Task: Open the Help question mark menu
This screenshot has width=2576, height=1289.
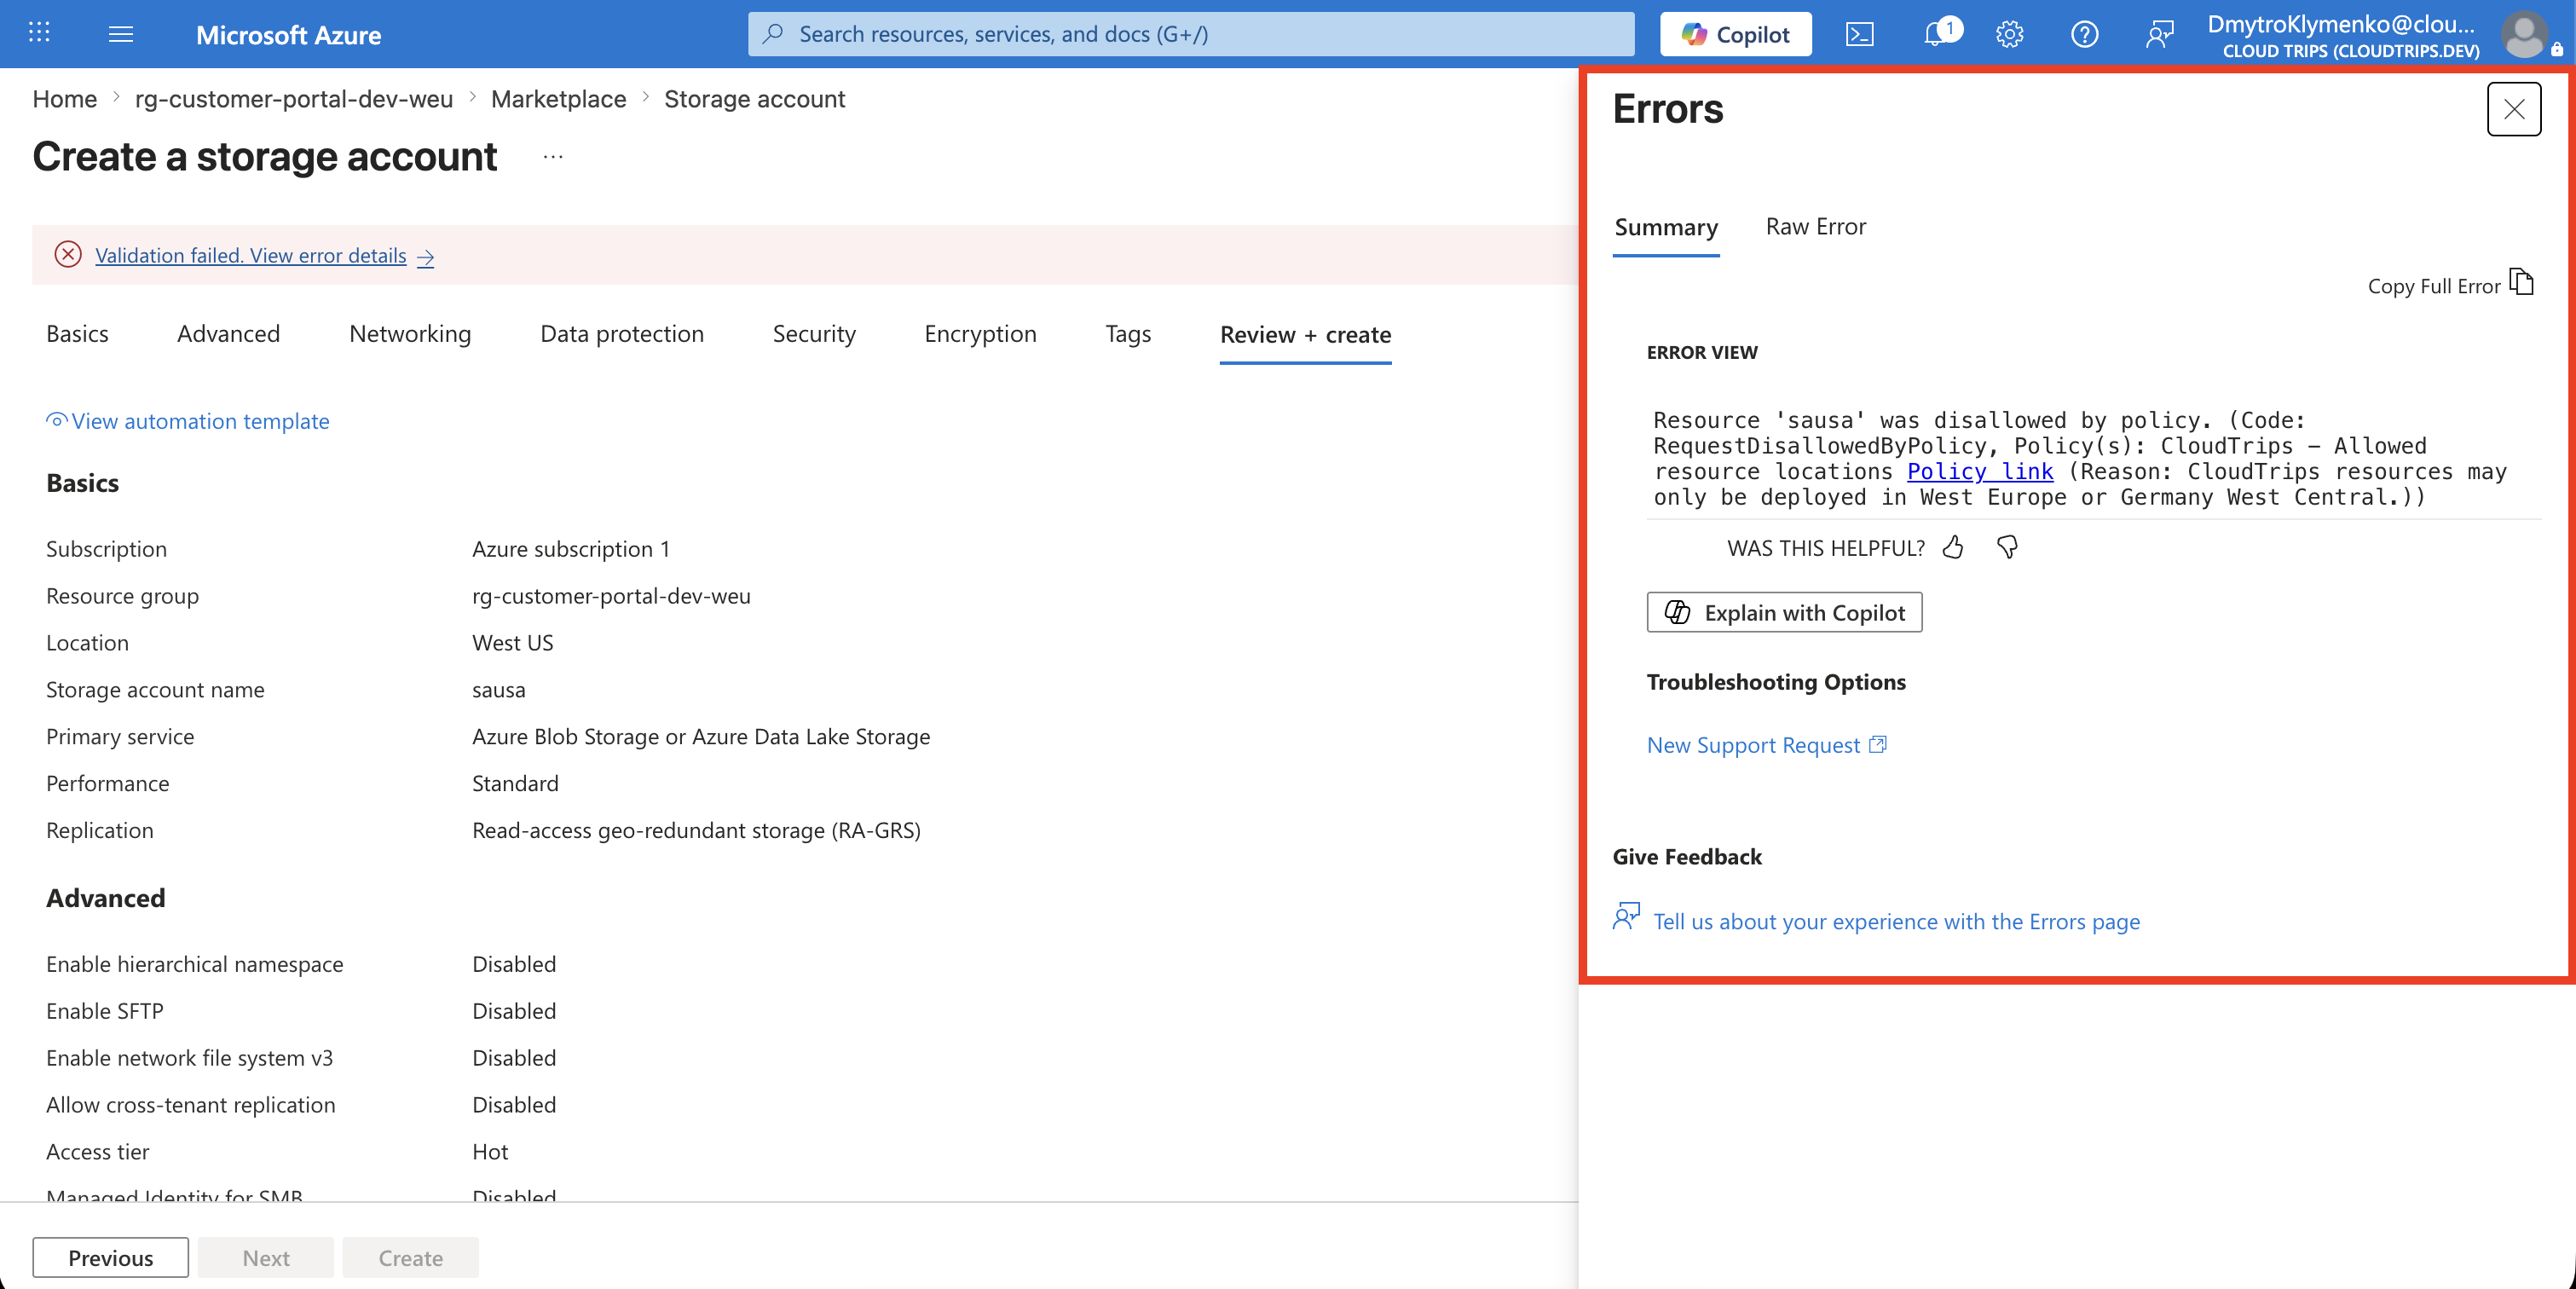Action: pyautogui.click(x=2085, y=34)
